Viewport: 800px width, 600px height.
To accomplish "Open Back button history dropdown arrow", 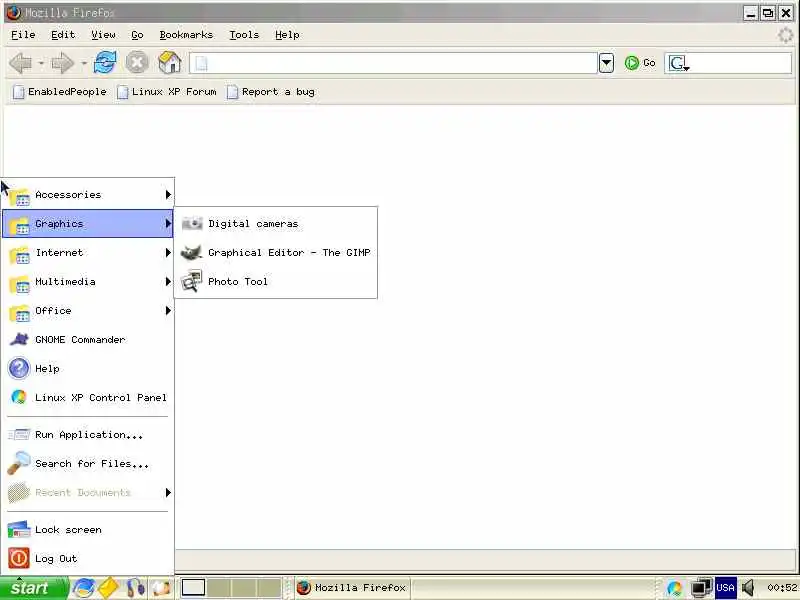I will click(x=41, y=63).
